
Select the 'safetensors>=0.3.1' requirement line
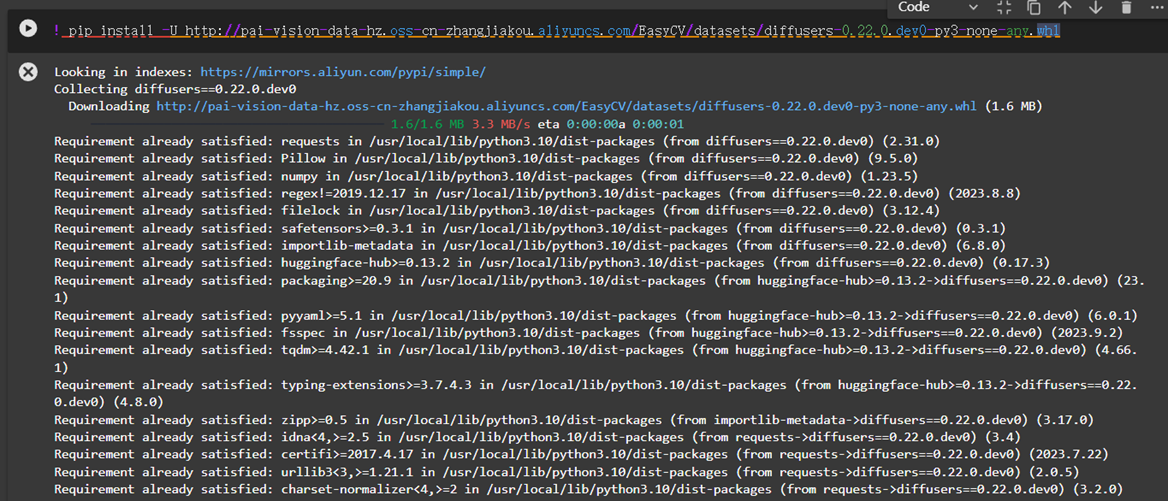[530, 228]
